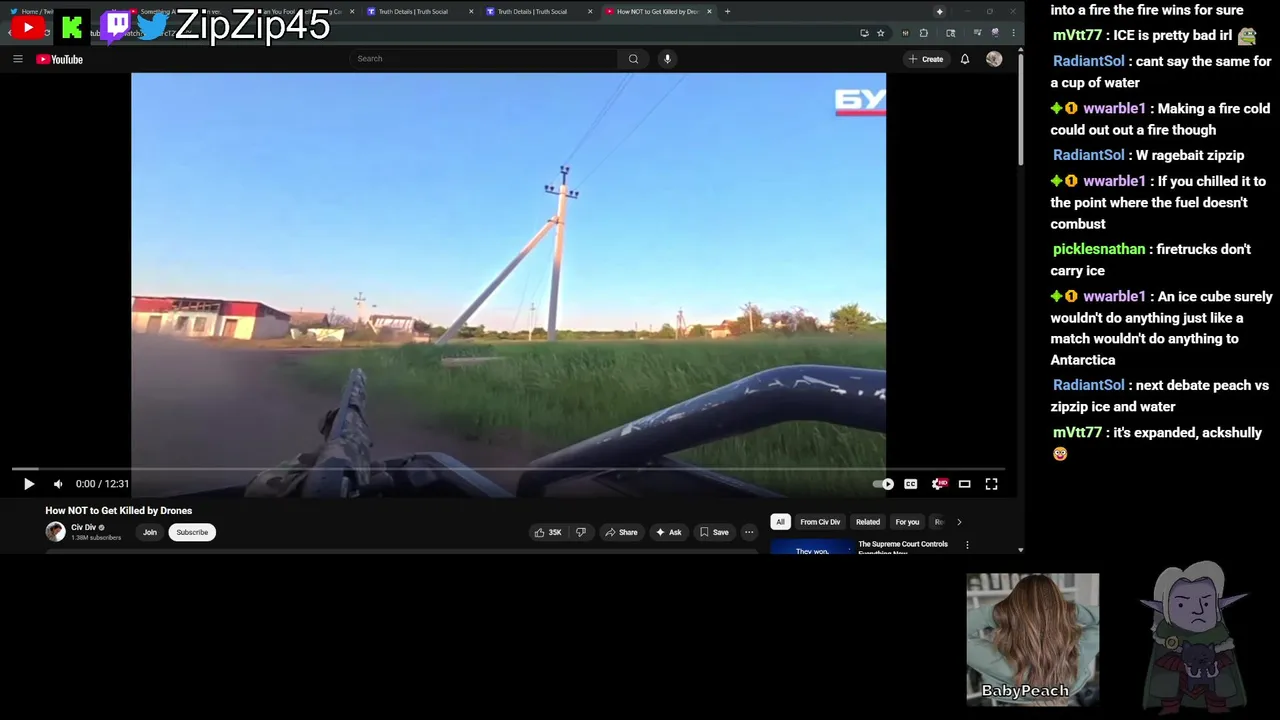Open Civ Div channel avatar

click(55, 532)
